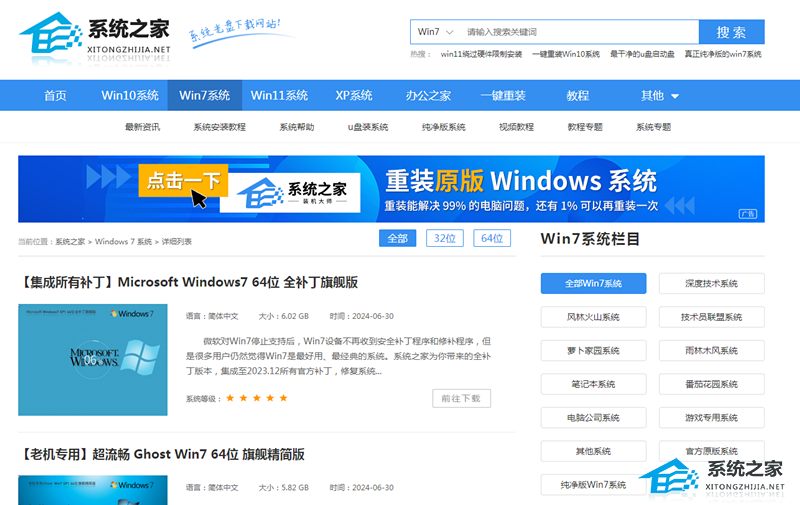This screenshot has width=800, height=505.
Task: Open 视频教程 sub-navigation link
Action: tap(516, 127)
